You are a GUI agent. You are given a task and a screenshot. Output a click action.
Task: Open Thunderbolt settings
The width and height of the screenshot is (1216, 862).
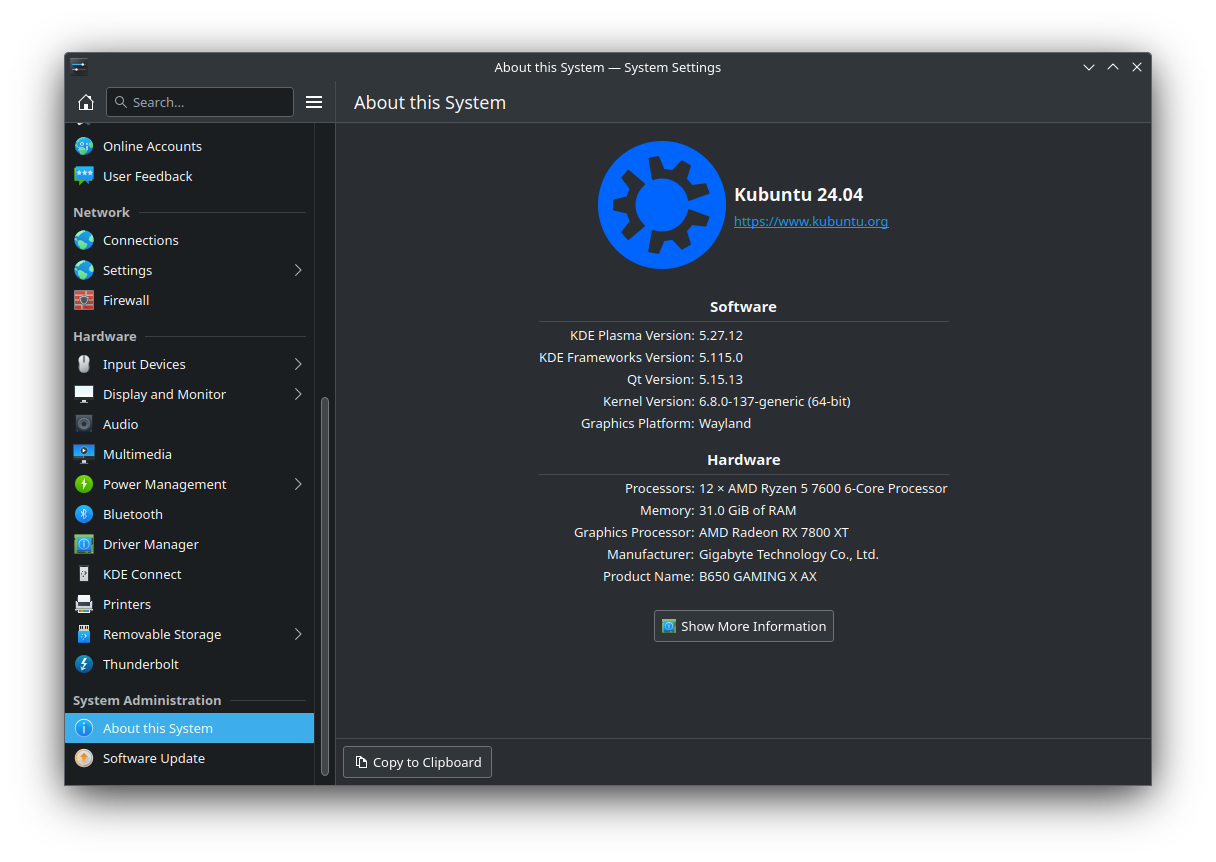[189, 664]
